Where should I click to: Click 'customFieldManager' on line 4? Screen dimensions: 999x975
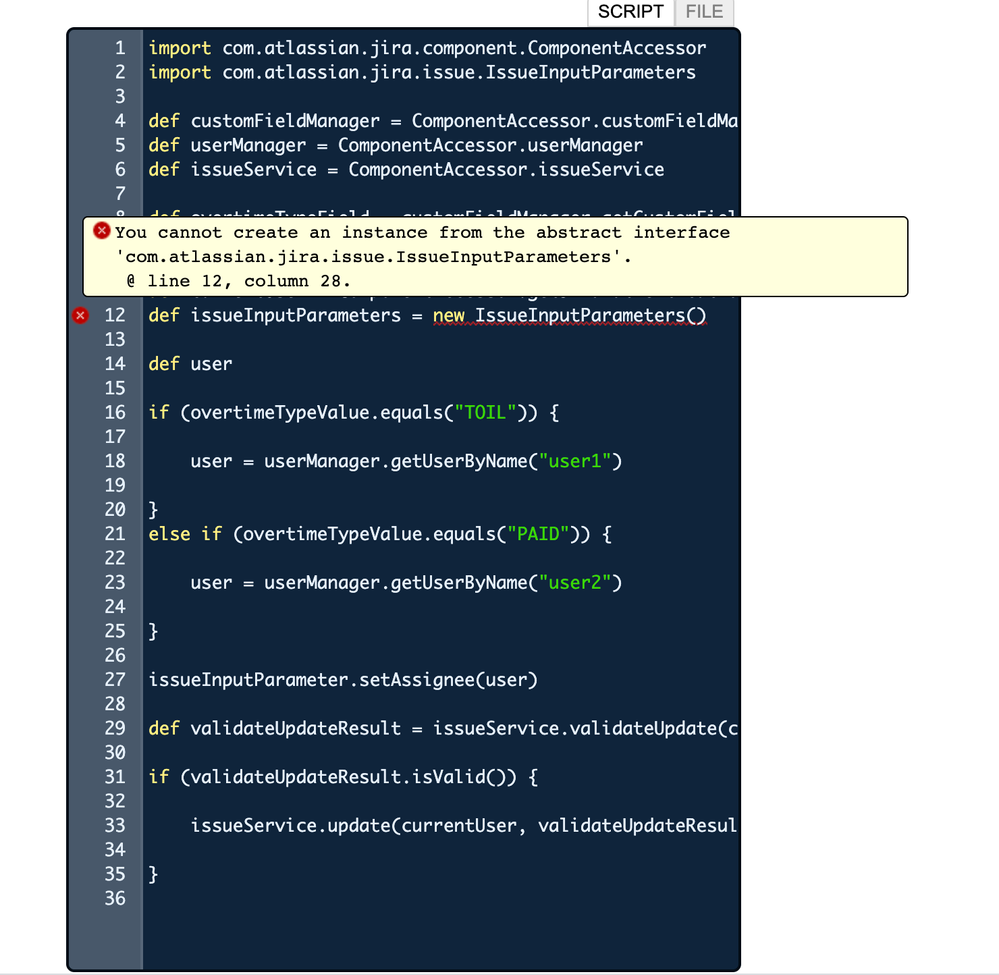pos(285,121)
